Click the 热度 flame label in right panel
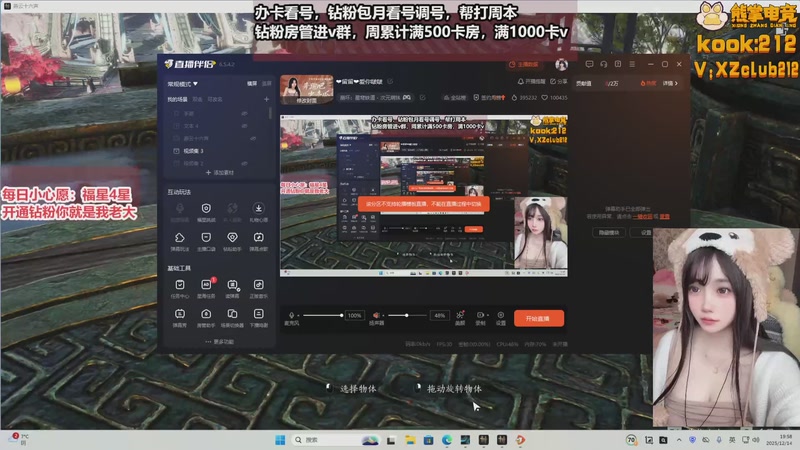Screen dimensions: 800x450 648,83
